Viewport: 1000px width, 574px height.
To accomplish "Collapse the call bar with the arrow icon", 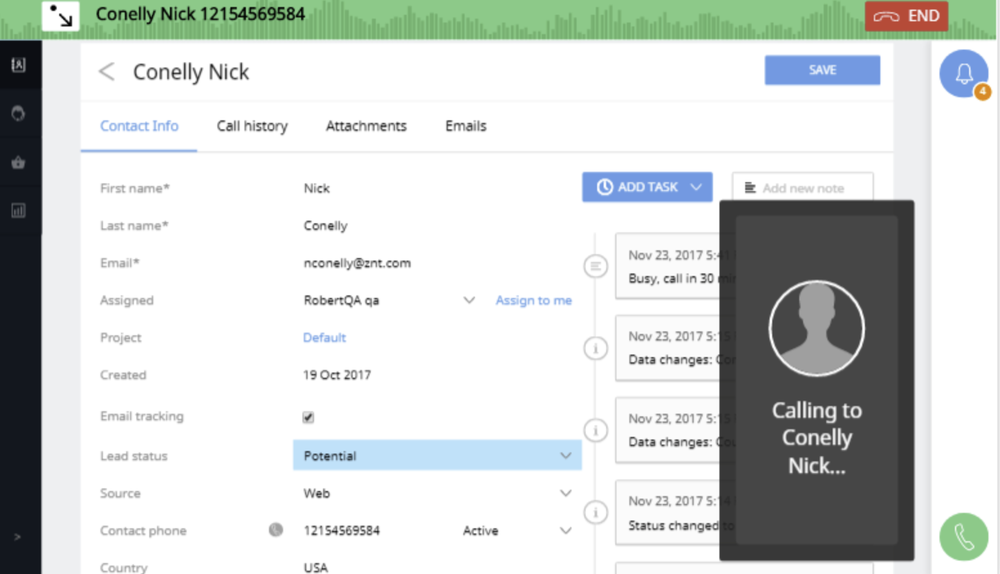I will pyautogui.click(x=61, y=16).
